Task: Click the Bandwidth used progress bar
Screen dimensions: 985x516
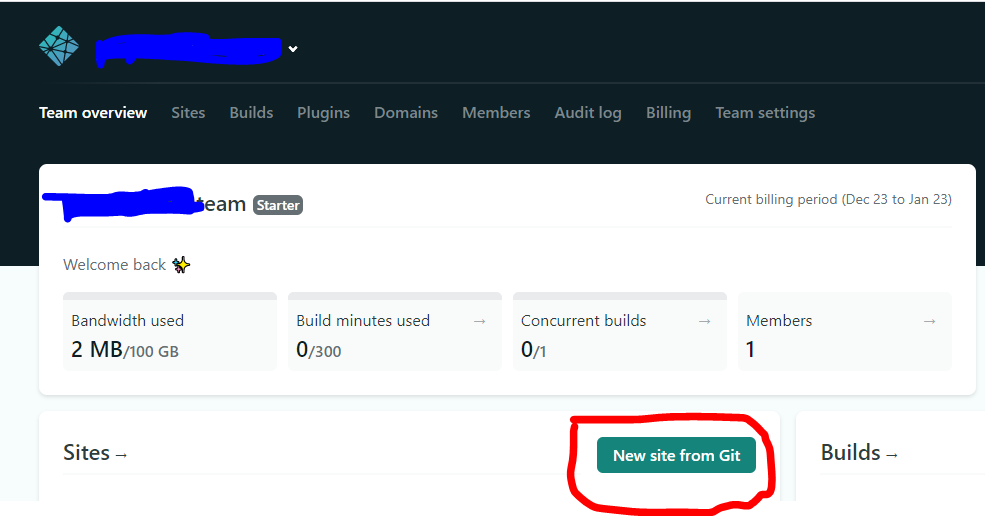Action: pos(170,296)
